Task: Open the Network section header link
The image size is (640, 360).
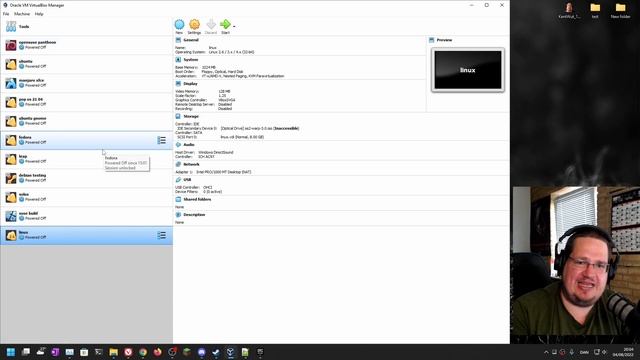Action: pos(191,164)
